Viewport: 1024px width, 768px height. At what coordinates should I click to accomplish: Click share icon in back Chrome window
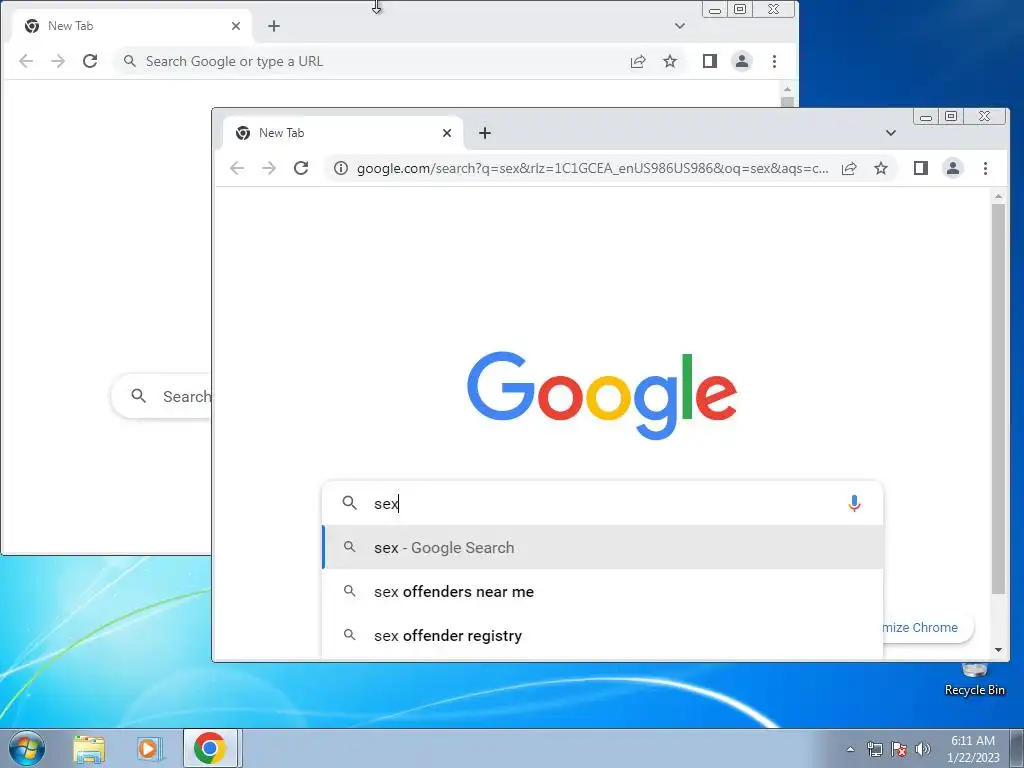coord(638,61)
